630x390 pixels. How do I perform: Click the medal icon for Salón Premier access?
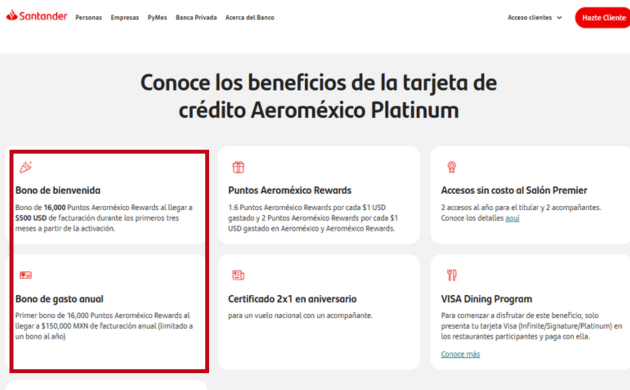coord(452,167)
